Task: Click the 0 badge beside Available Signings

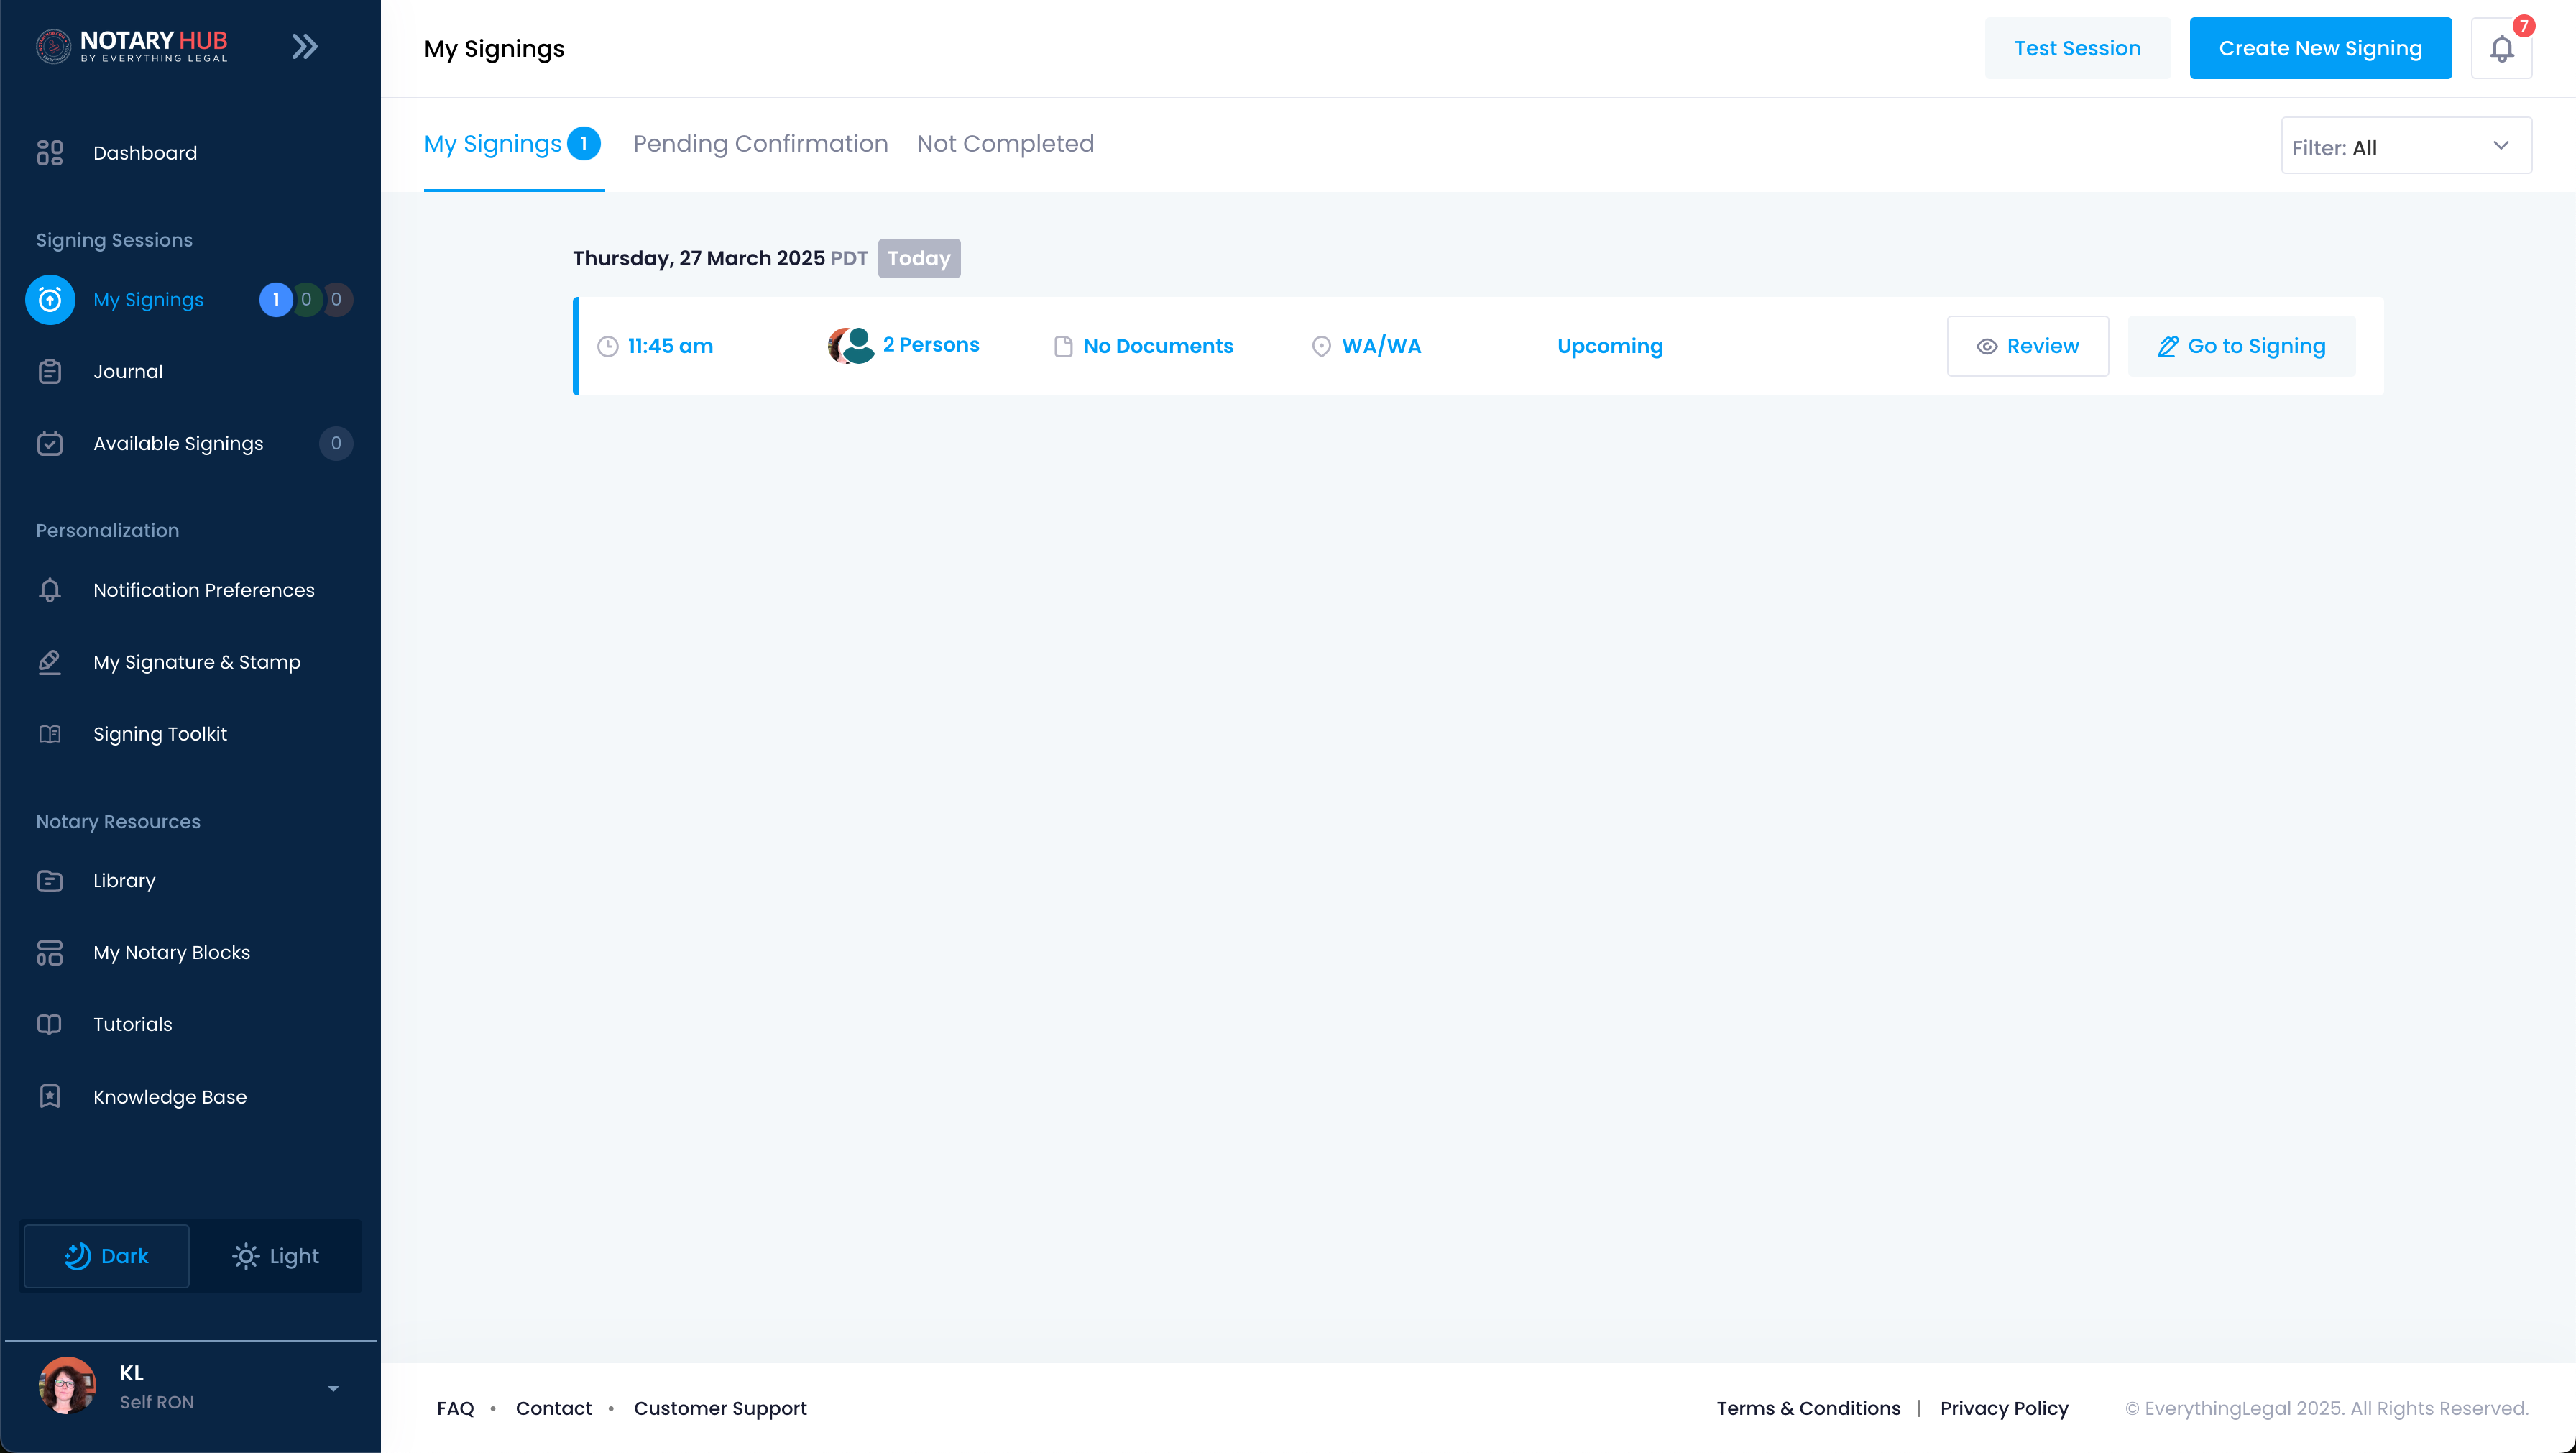Action: click(336, 444)
